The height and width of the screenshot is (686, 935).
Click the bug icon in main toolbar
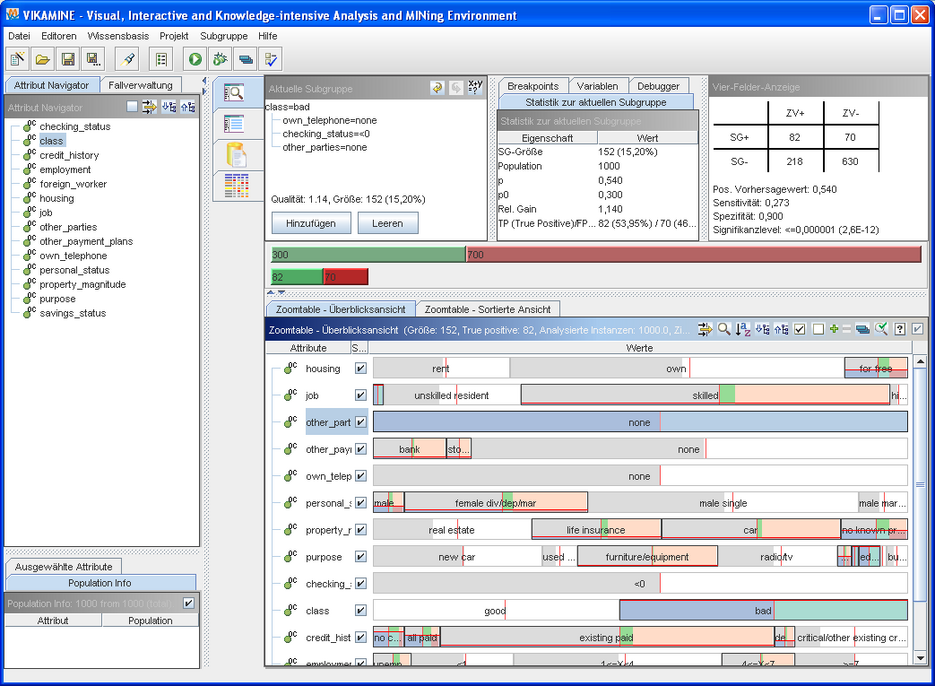220,60
